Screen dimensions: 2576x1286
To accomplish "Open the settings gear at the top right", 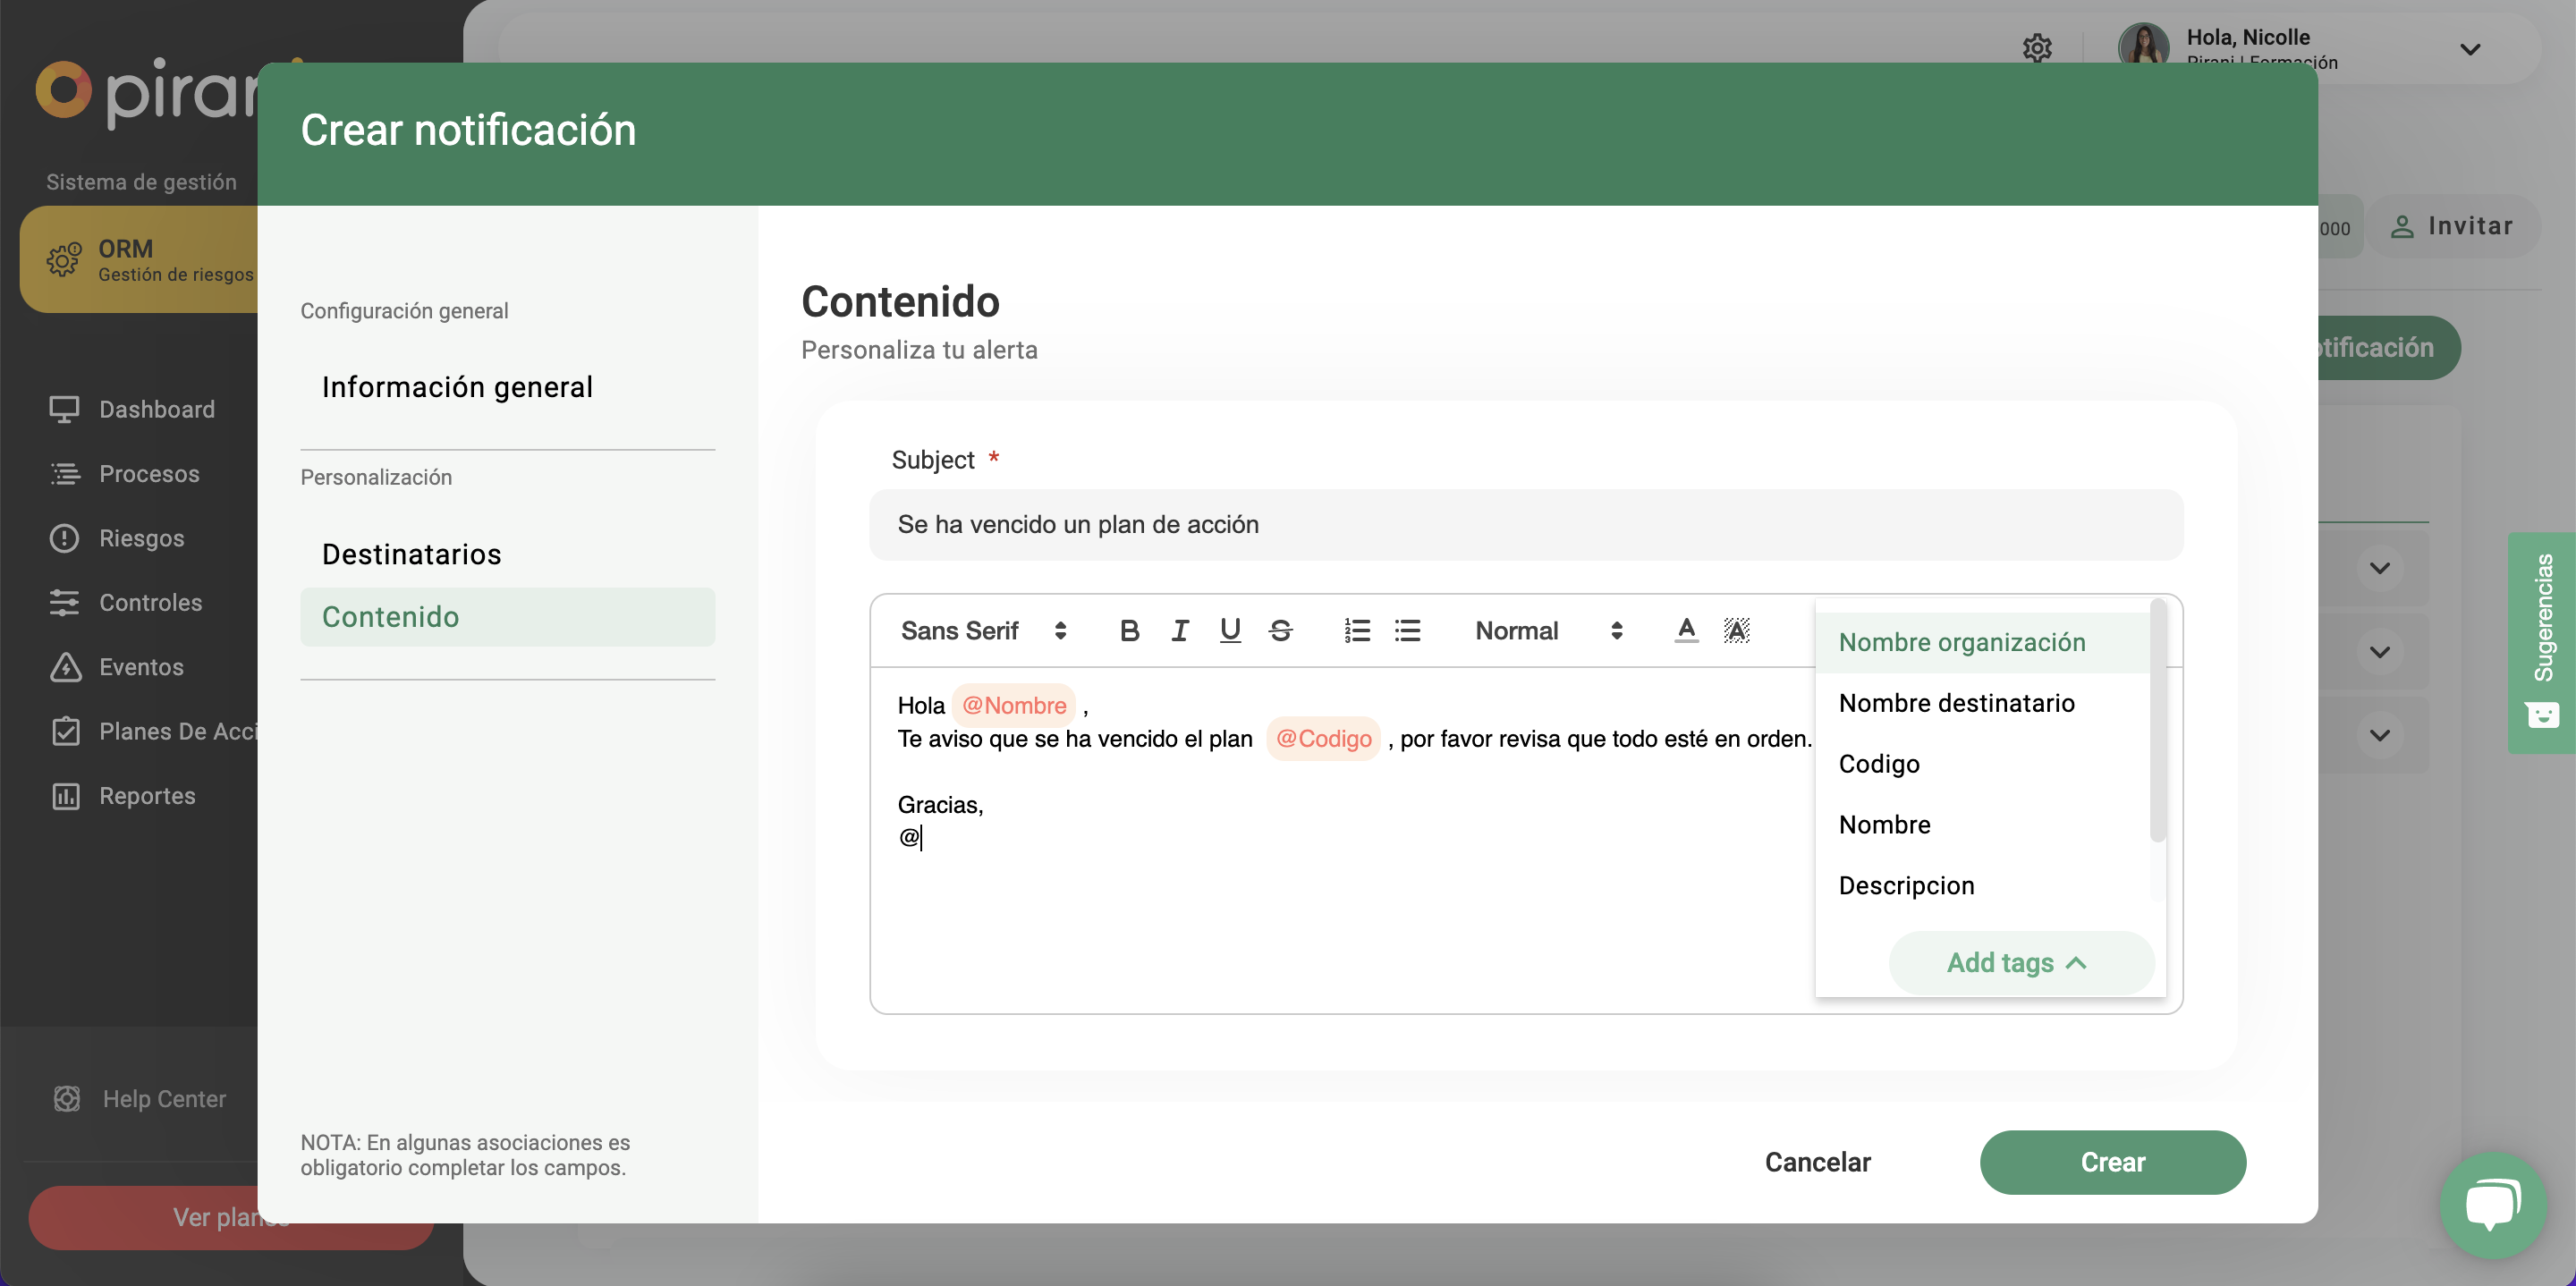I will 2037,47.
